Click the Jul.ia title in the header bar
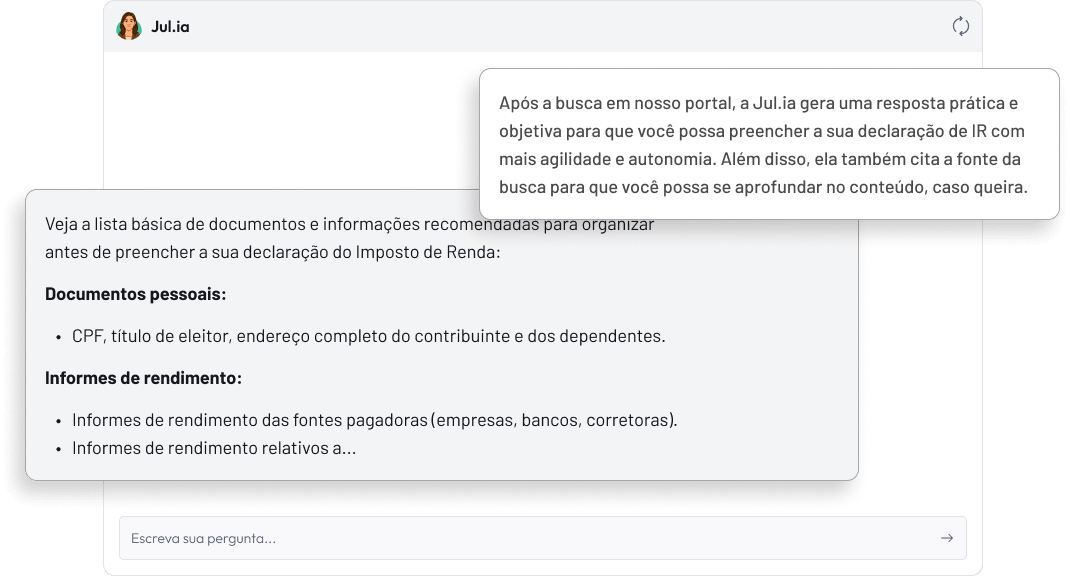Screen dimensions: 1070x576 [x=169, y=28]
